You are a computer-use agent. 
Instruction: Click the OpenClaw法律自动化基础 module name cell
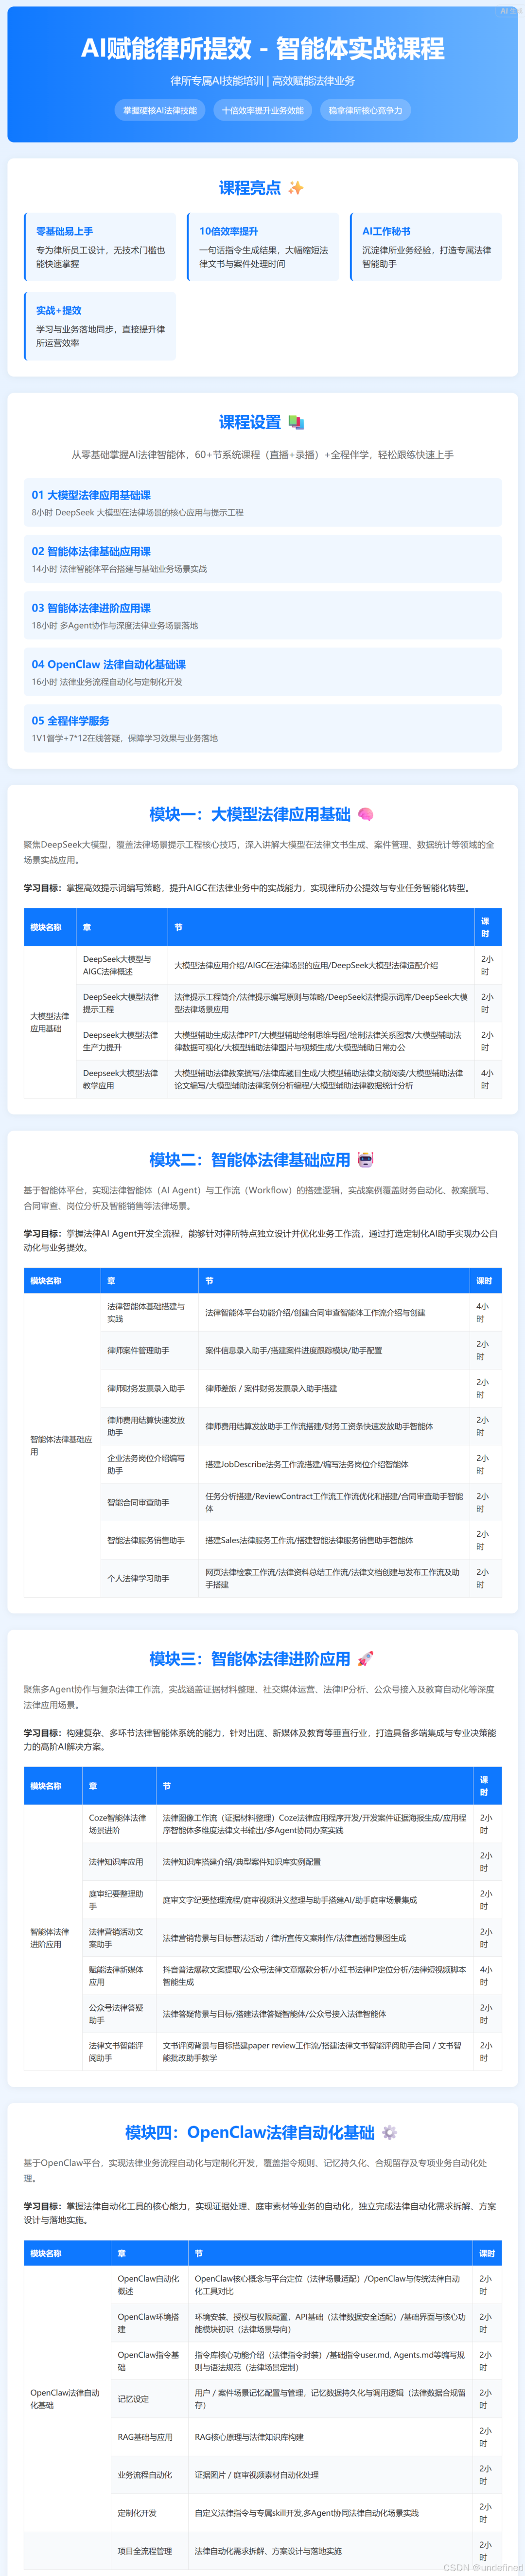pyautogui.click(x=68, y=2399)
